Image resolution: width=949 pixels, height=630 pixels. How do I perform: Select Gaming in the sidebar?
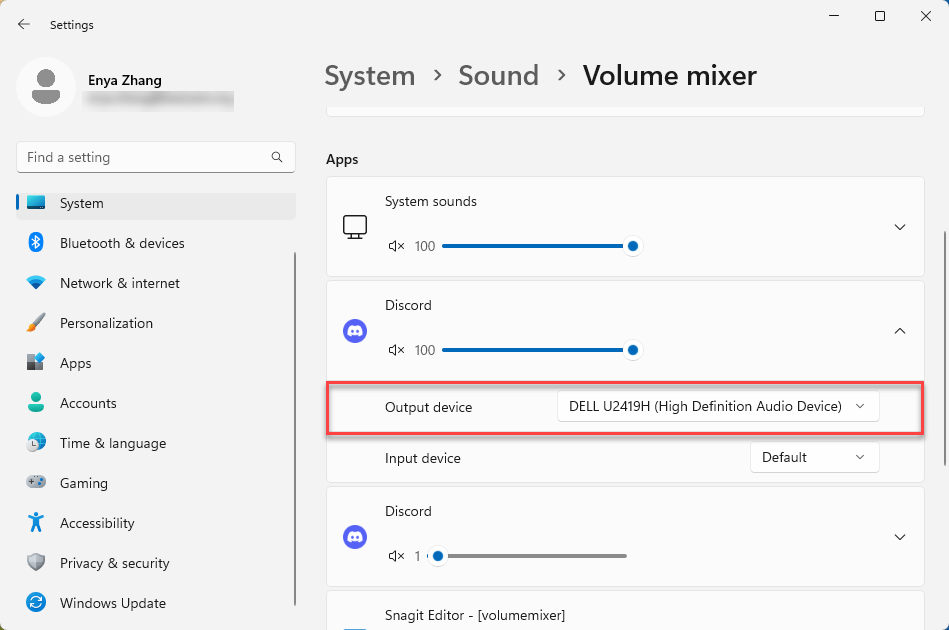[84, 483]
